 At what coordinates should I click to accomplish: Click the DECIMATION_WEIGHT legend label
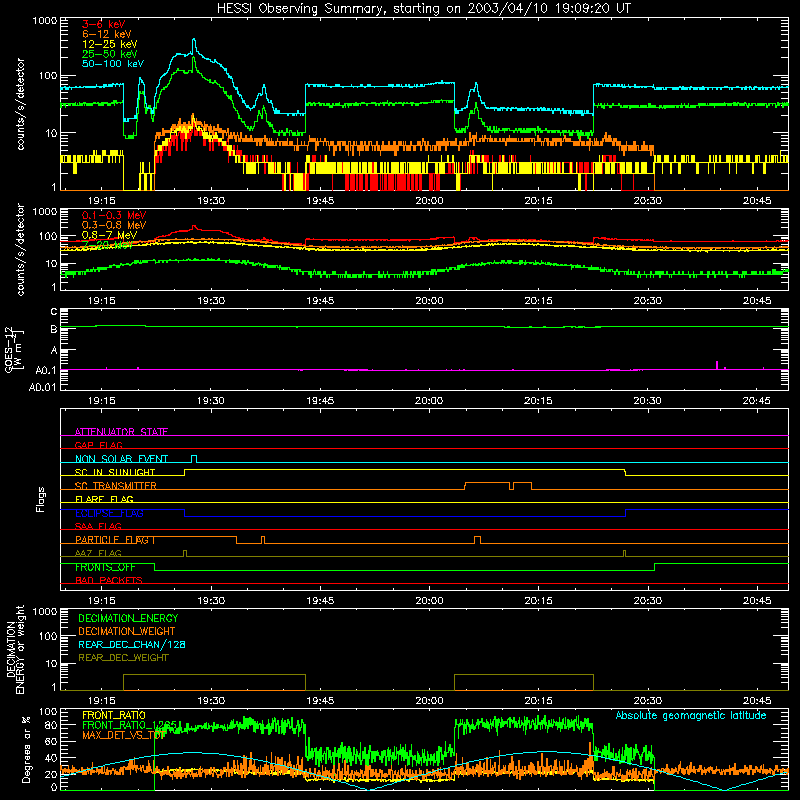point(127,632)
